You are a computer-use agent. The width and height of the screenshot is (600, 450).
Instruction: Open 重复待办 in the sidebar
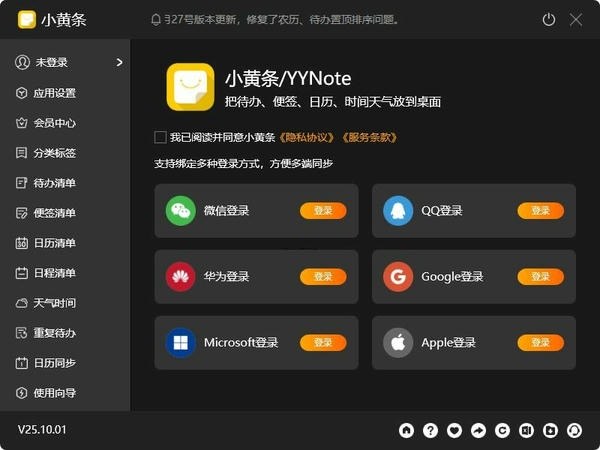point(46,333)
